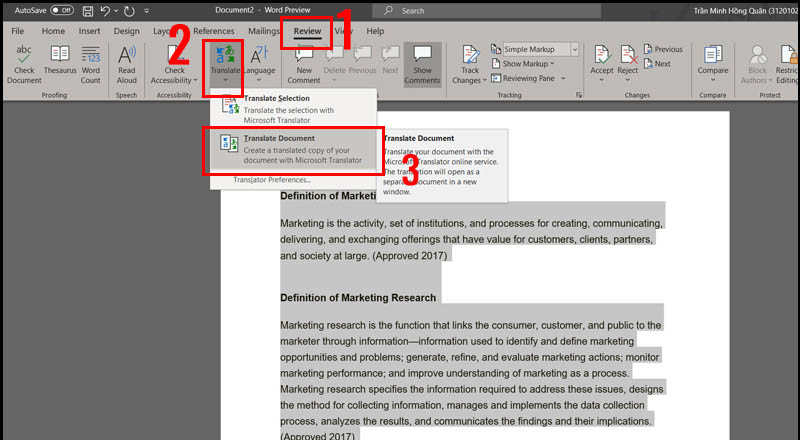The image size is (800, 440).
Task: Accept the tracked change
Action: pos(602,64)
